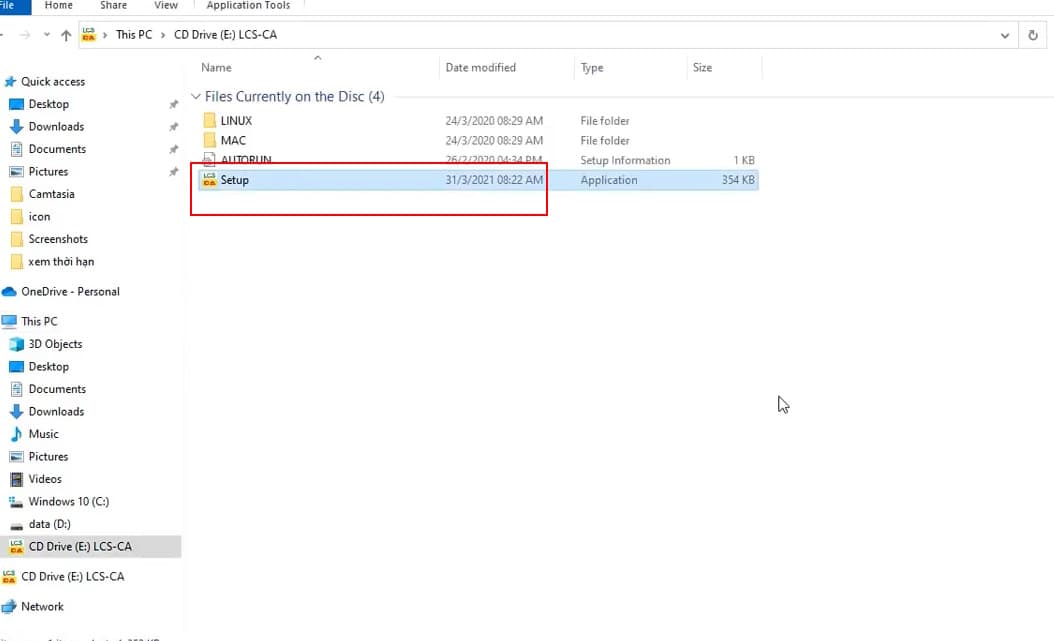Switch to the Share ribbon tab
This screenshot has width=1054, height=641.
pyautogui.click(x=113, y=6)
